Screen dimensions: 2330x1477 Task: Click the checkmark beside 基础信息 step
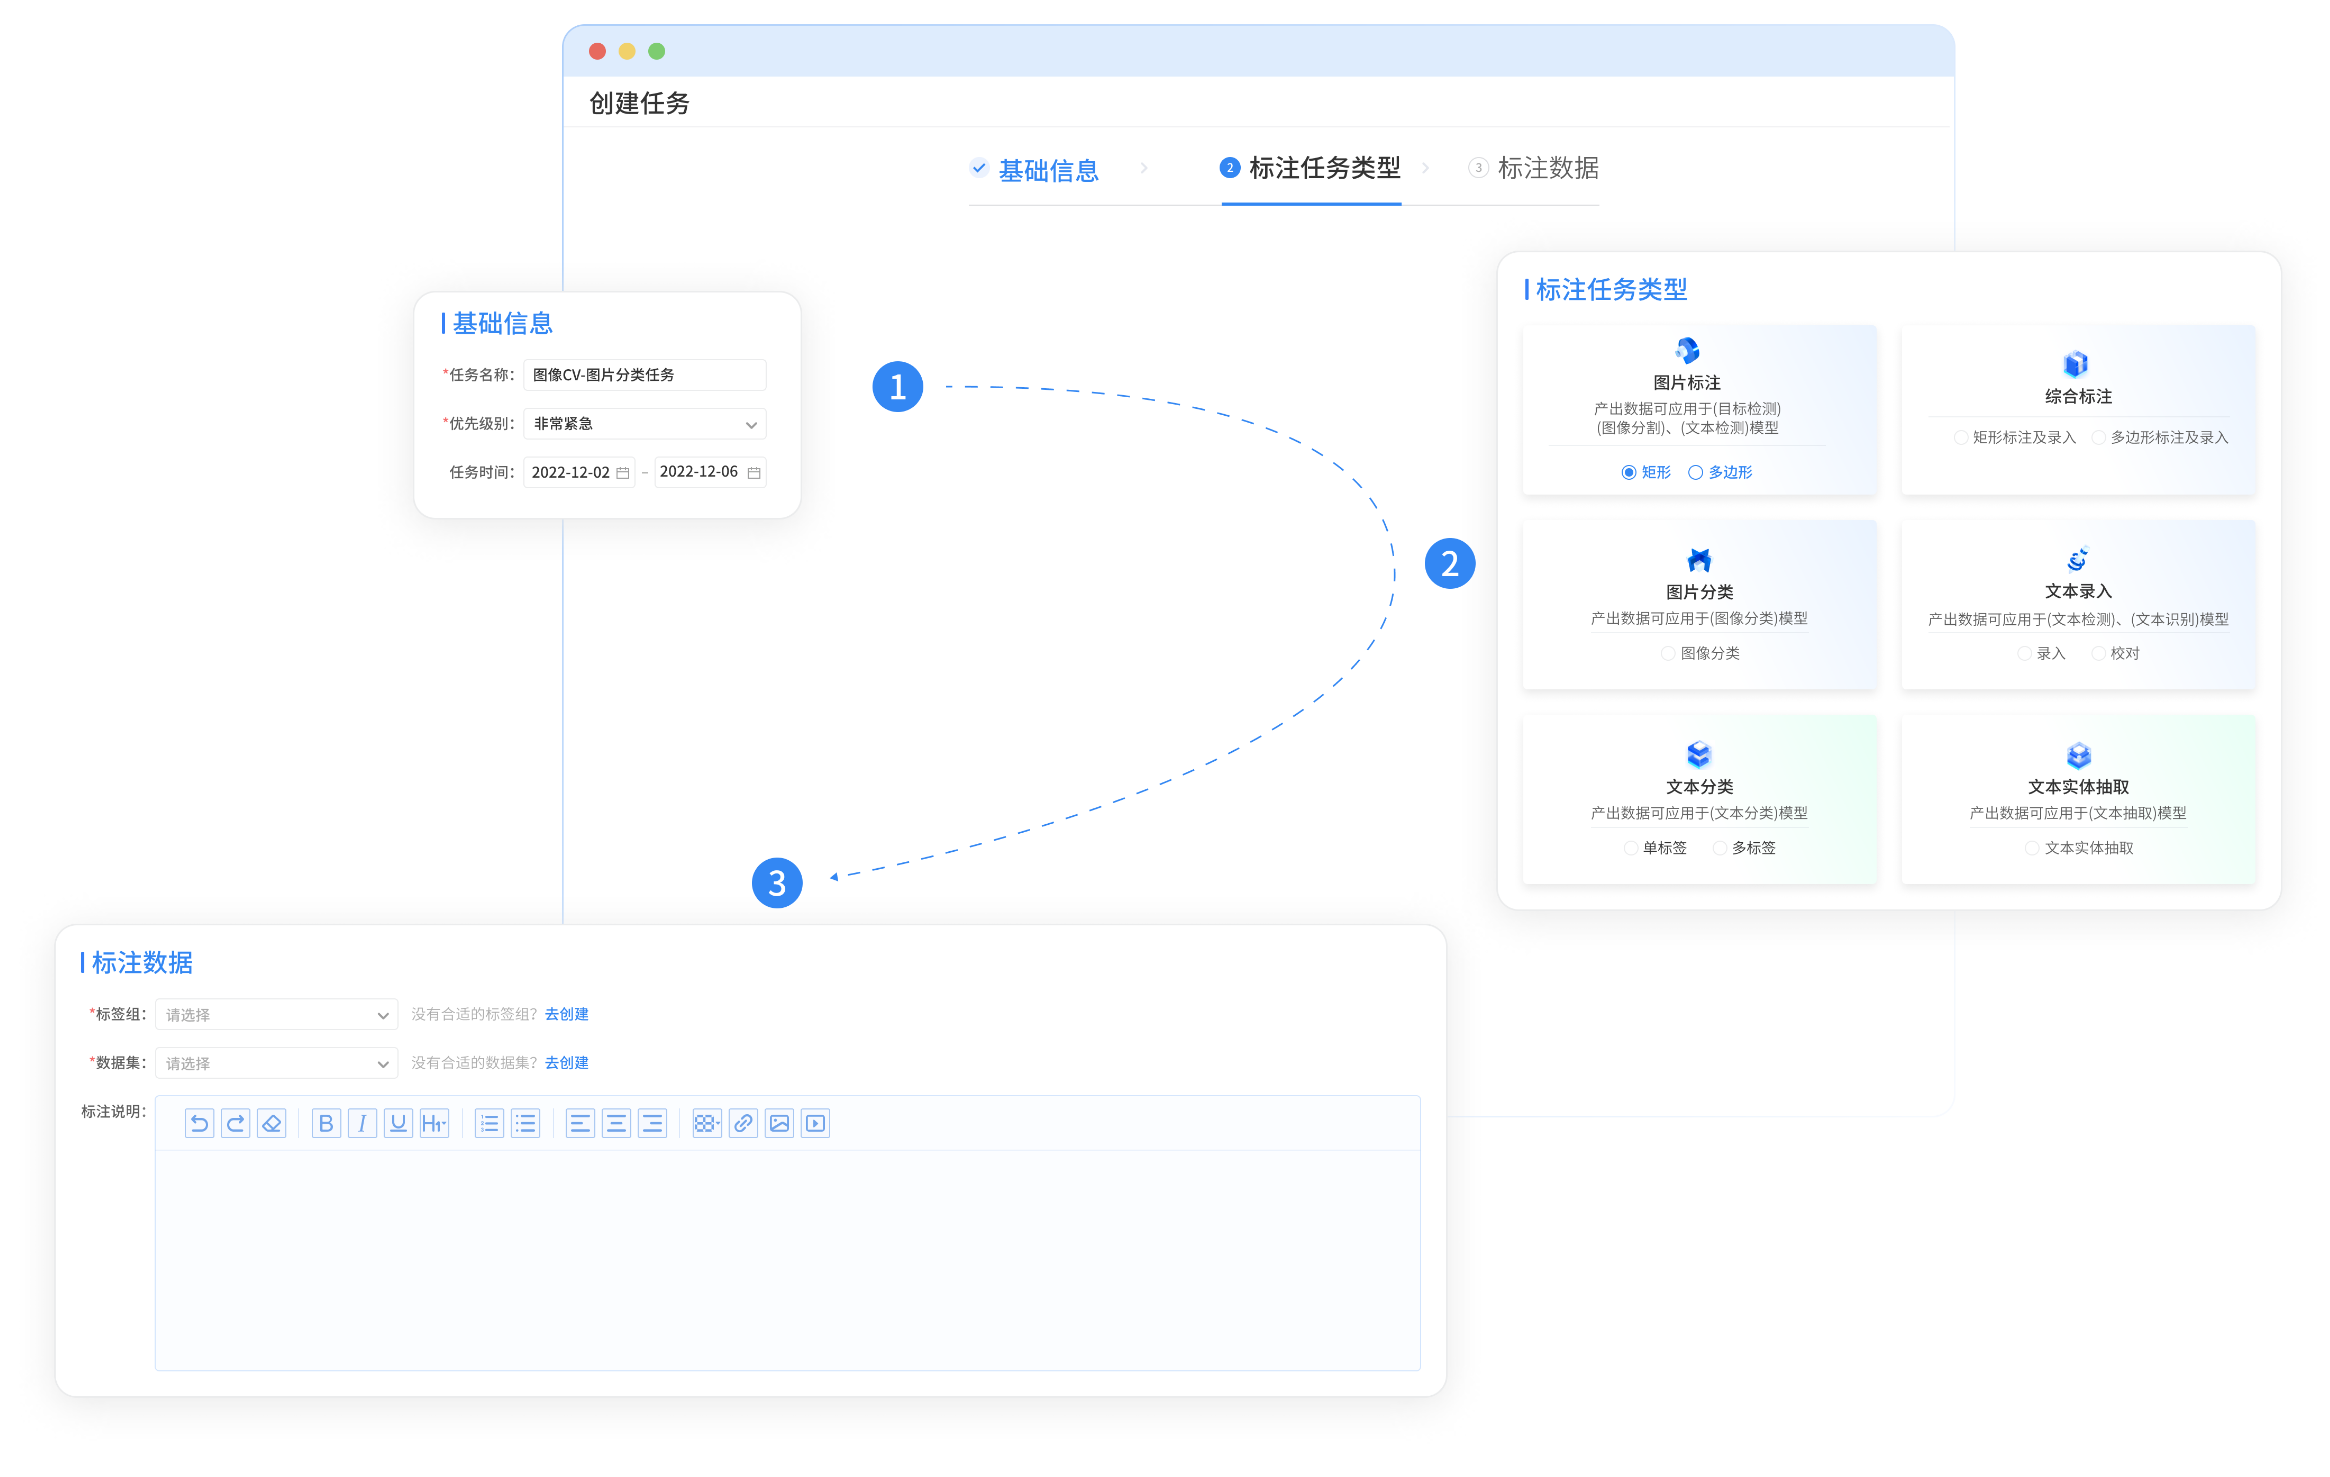click(x=979, y=168)
